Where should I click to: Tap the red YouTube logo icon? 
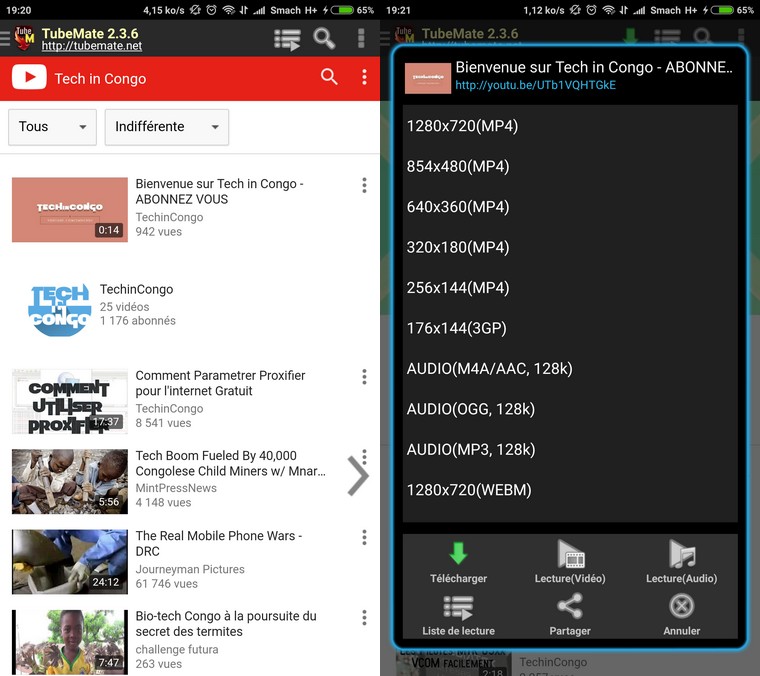[x=29, y=77]
